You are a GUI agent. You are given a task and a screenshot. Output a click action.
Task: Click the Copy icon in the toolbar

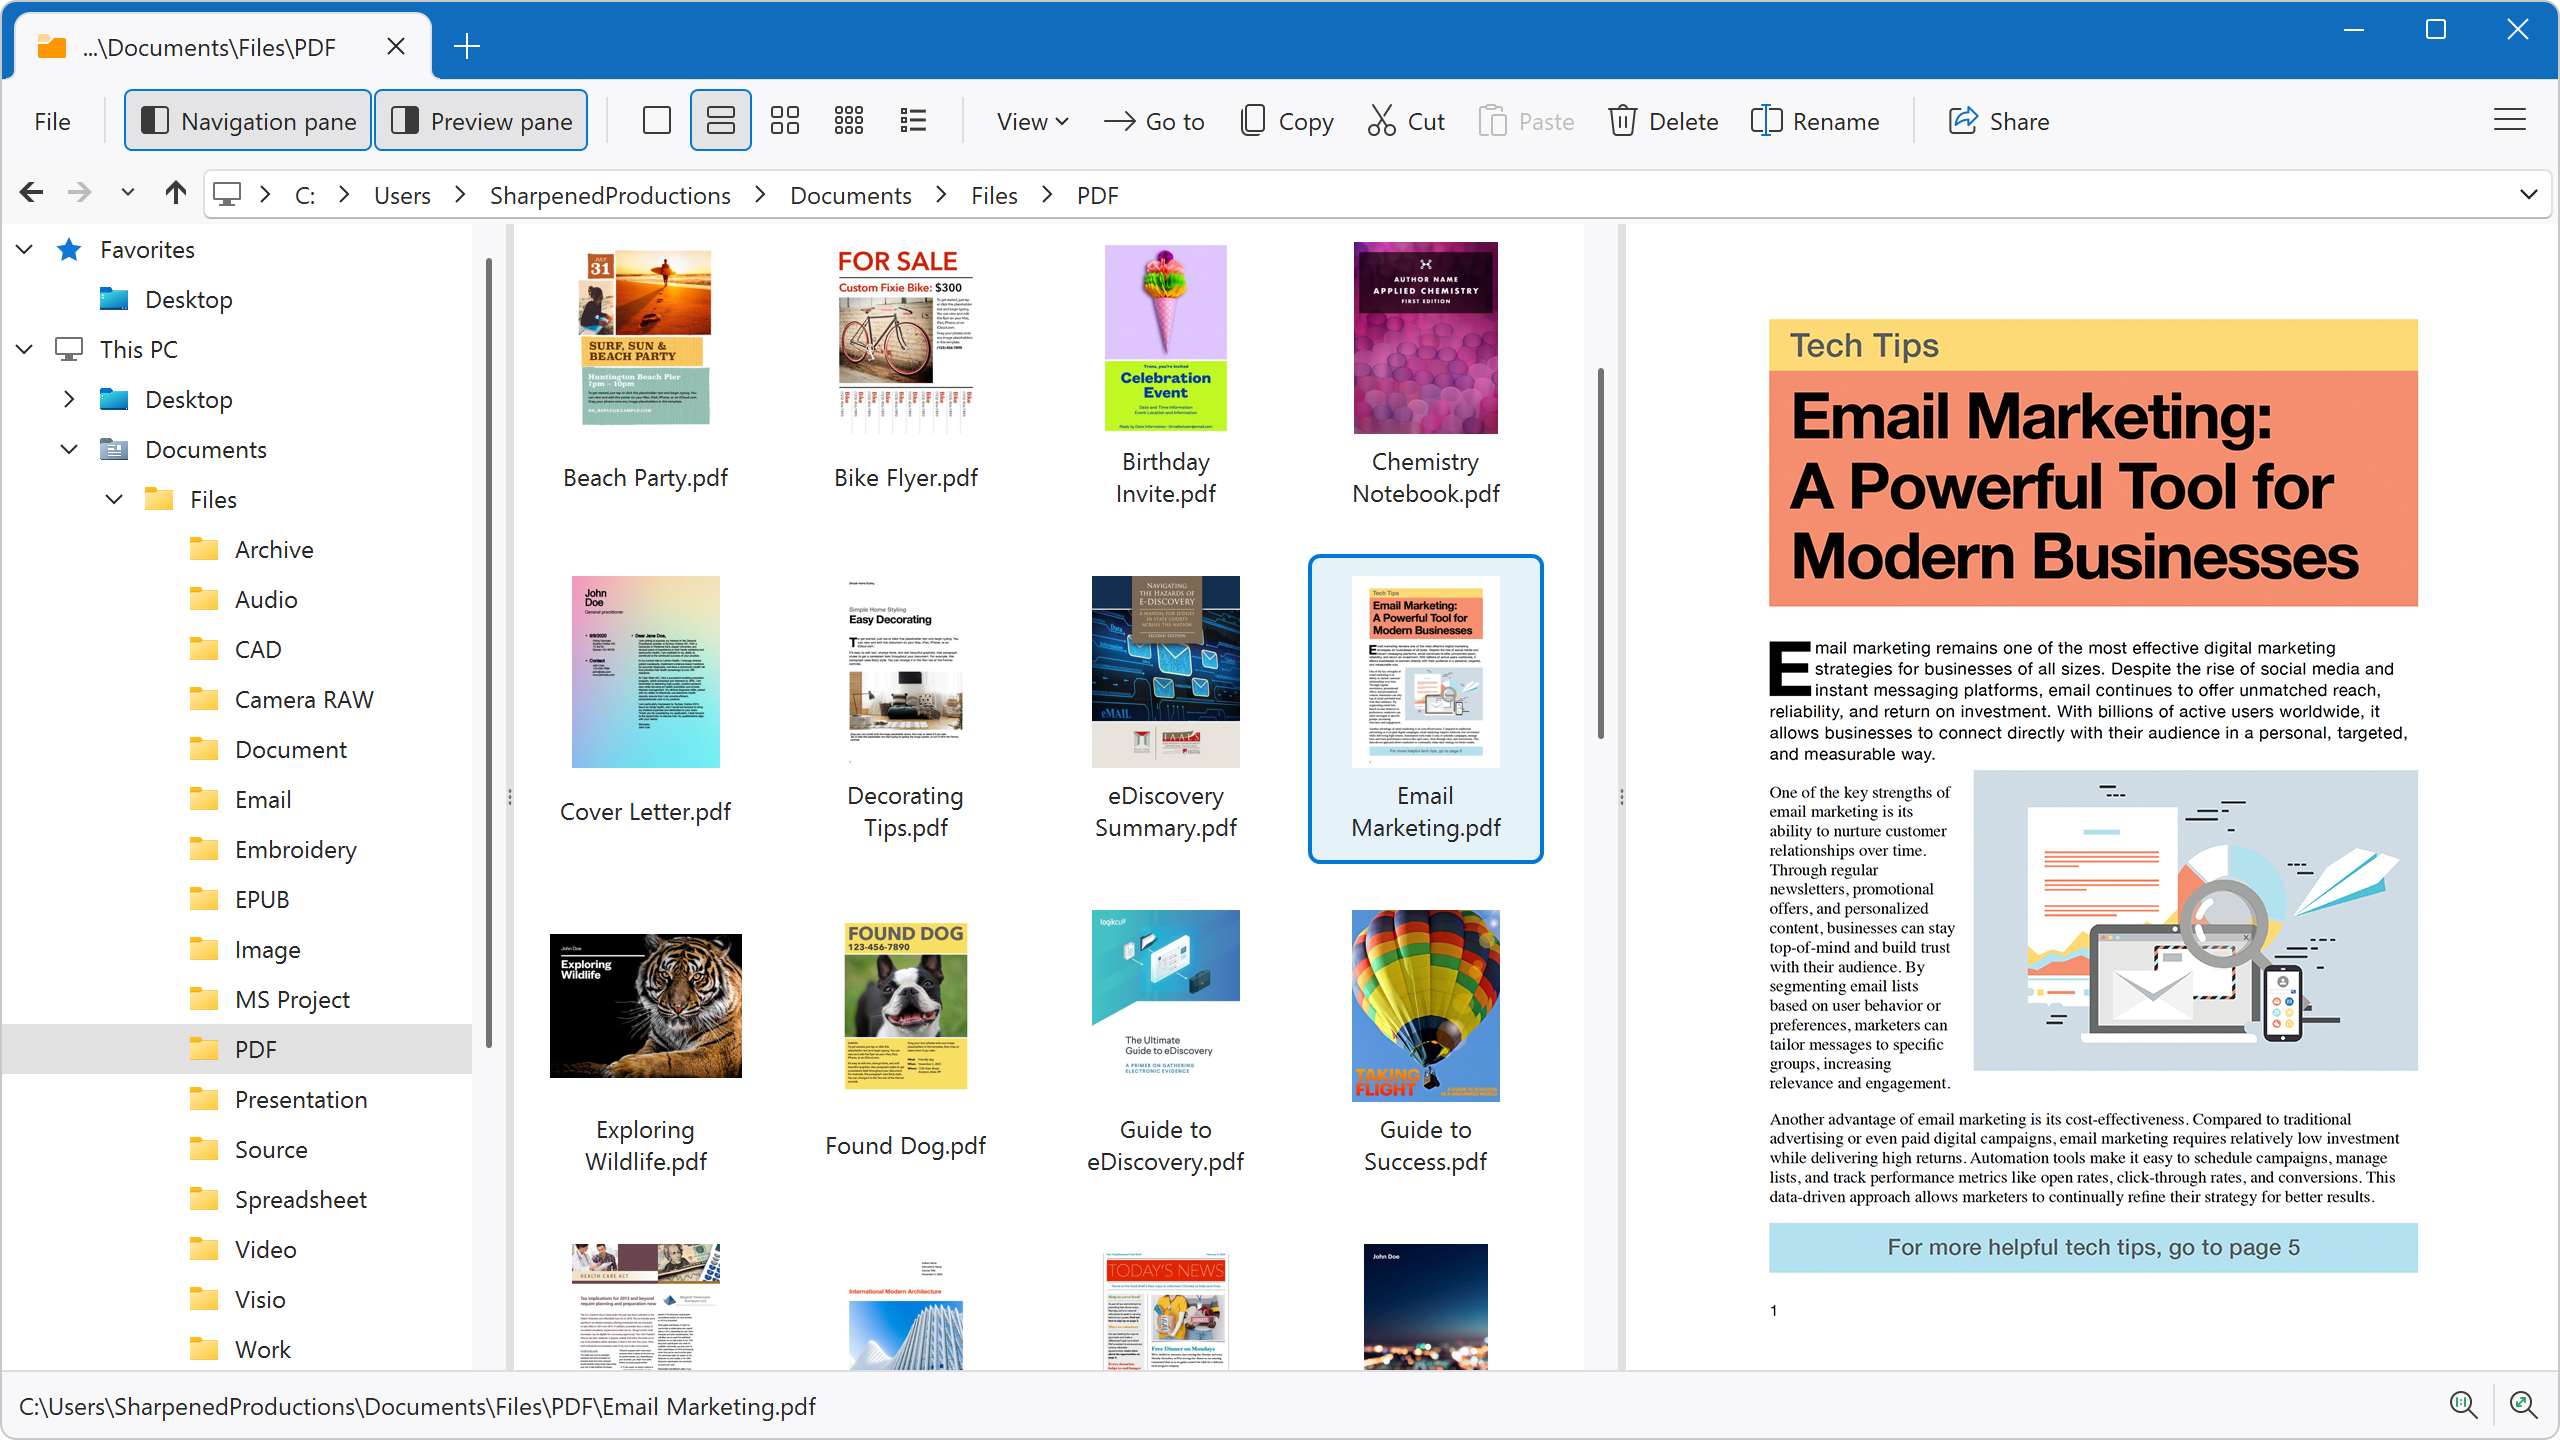point(1252,120)
